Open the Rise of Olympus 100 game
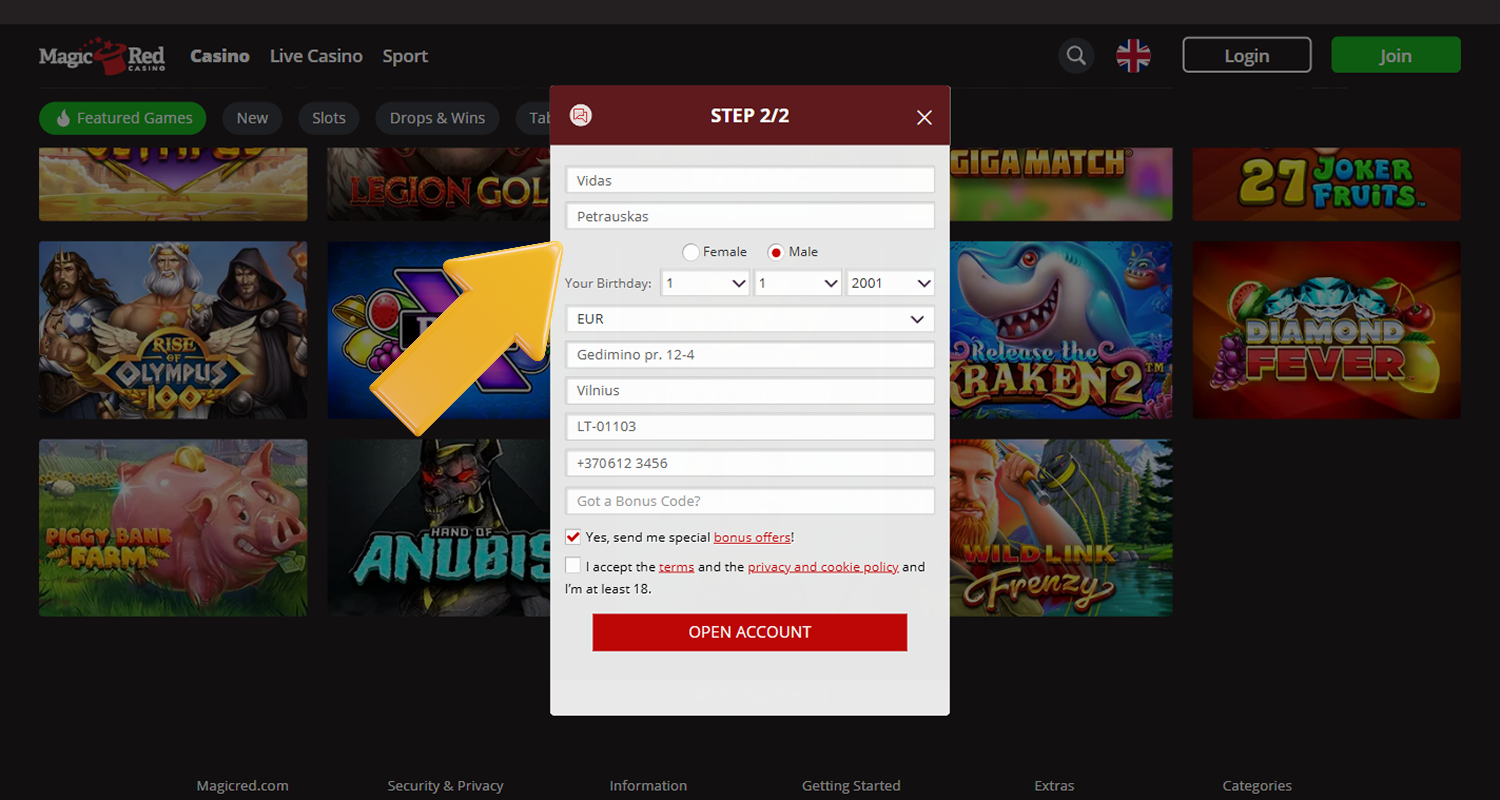This screenshot has height=800, width=1500. [x=173, y=330]
